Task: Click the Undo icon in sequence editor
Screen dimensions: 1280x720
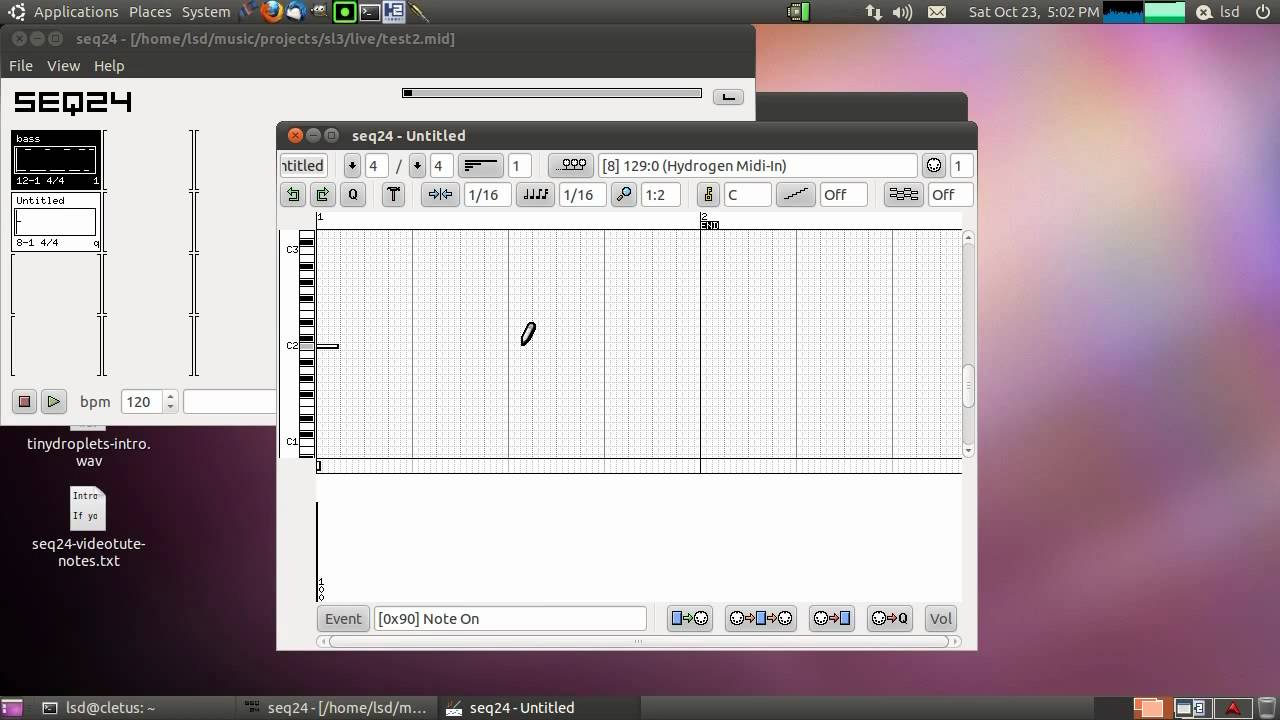Action: 293,195
